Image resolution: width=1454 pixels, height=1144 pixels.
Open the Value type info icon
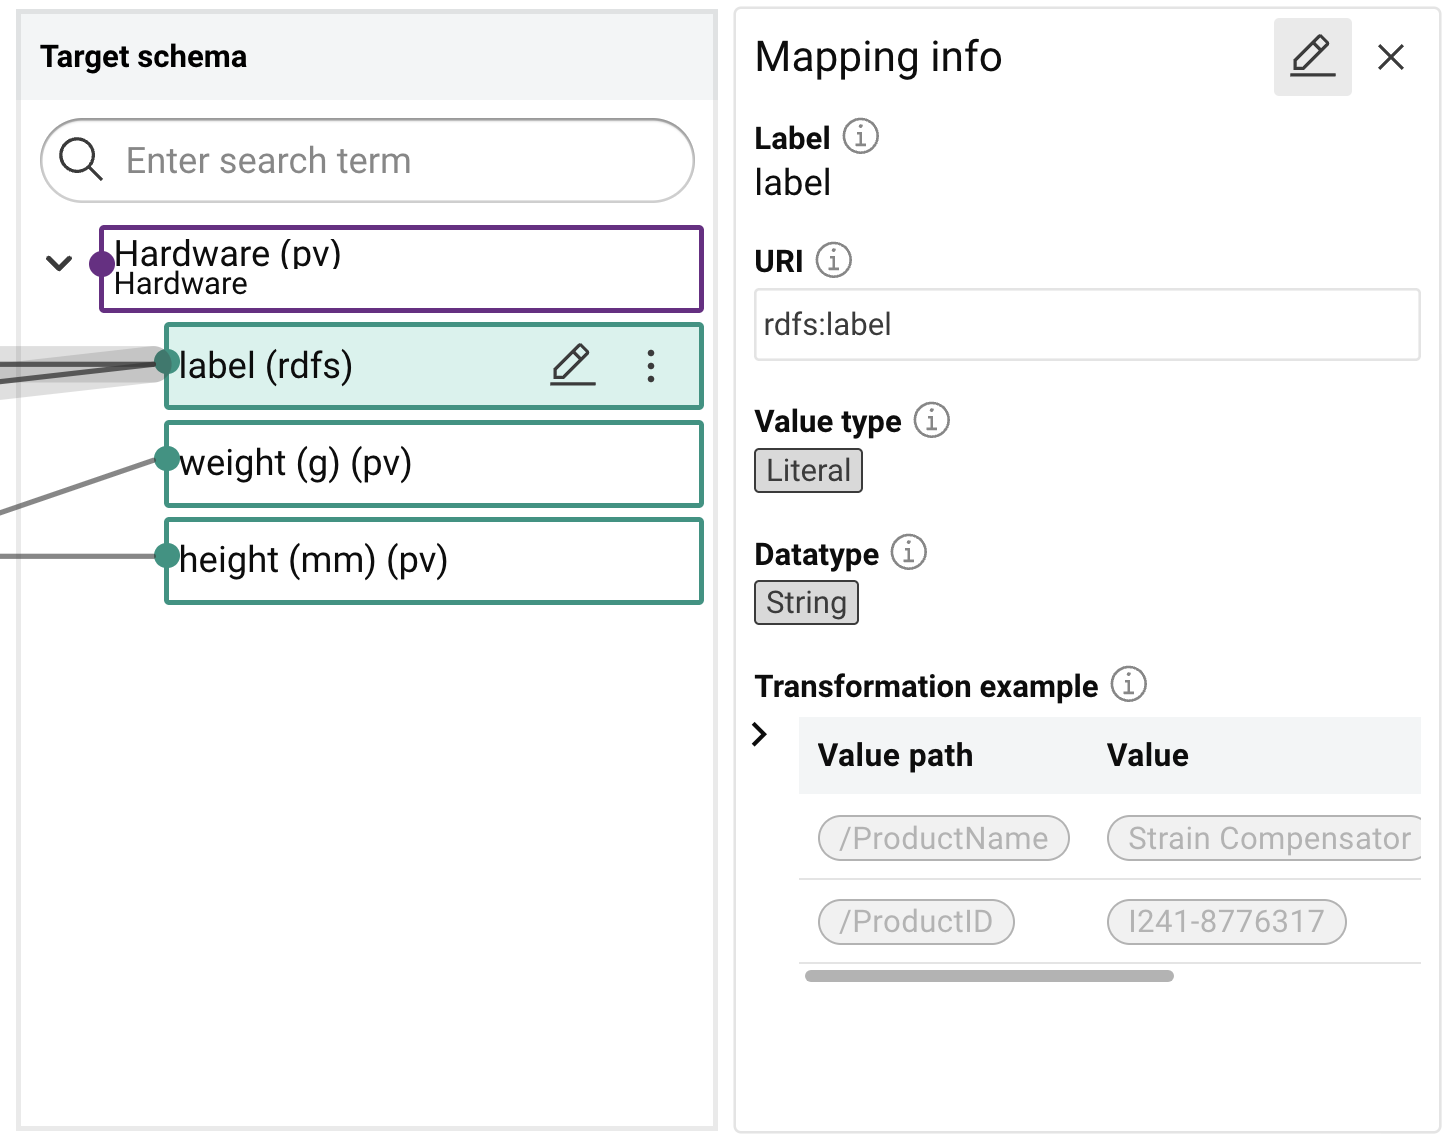[931, 420]
